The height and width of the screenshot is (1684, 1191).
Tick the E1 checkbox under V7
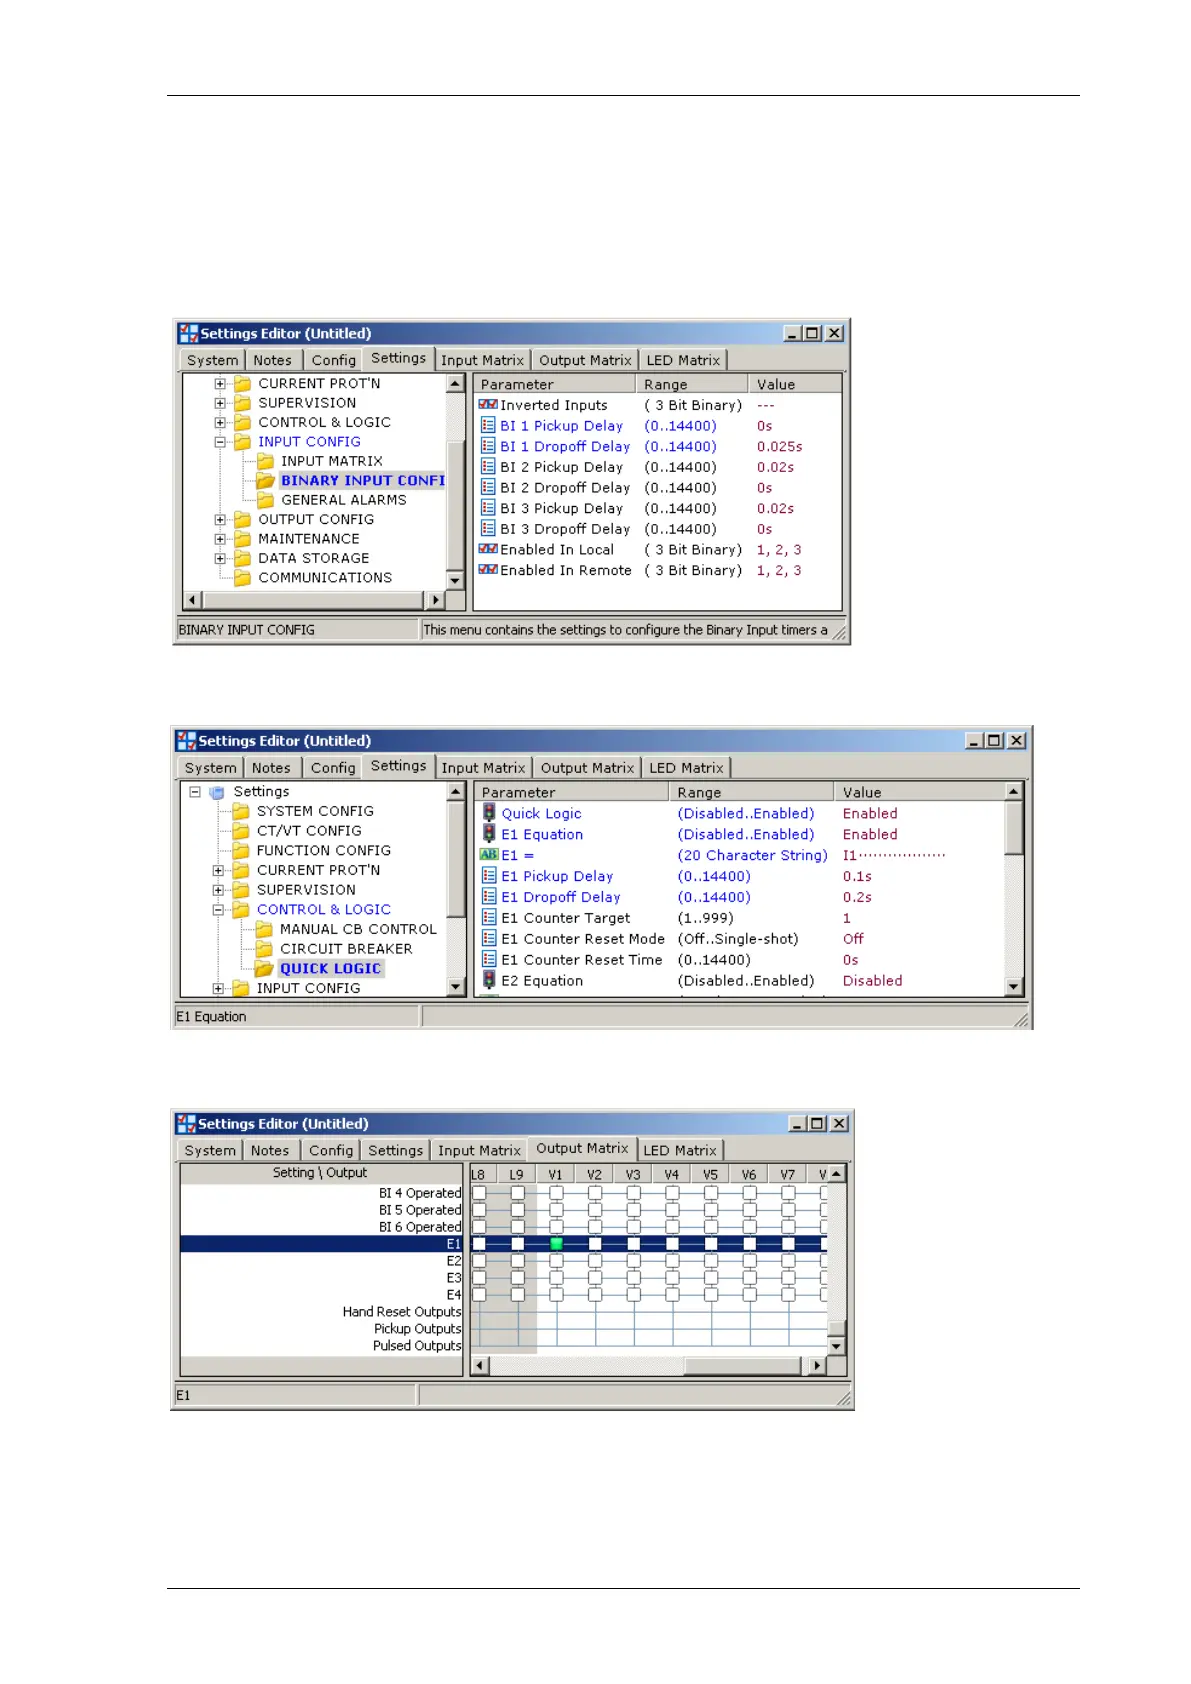(789, 1244)
